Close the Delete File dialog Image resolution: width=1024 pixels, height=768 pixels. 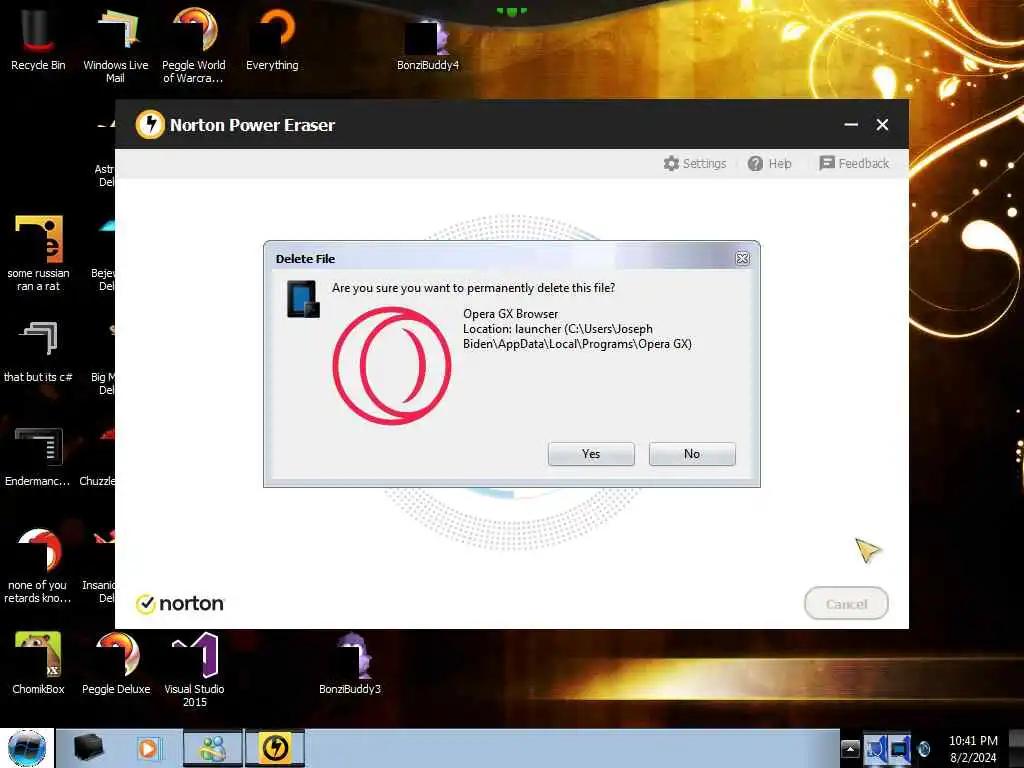tap(743, 259)
